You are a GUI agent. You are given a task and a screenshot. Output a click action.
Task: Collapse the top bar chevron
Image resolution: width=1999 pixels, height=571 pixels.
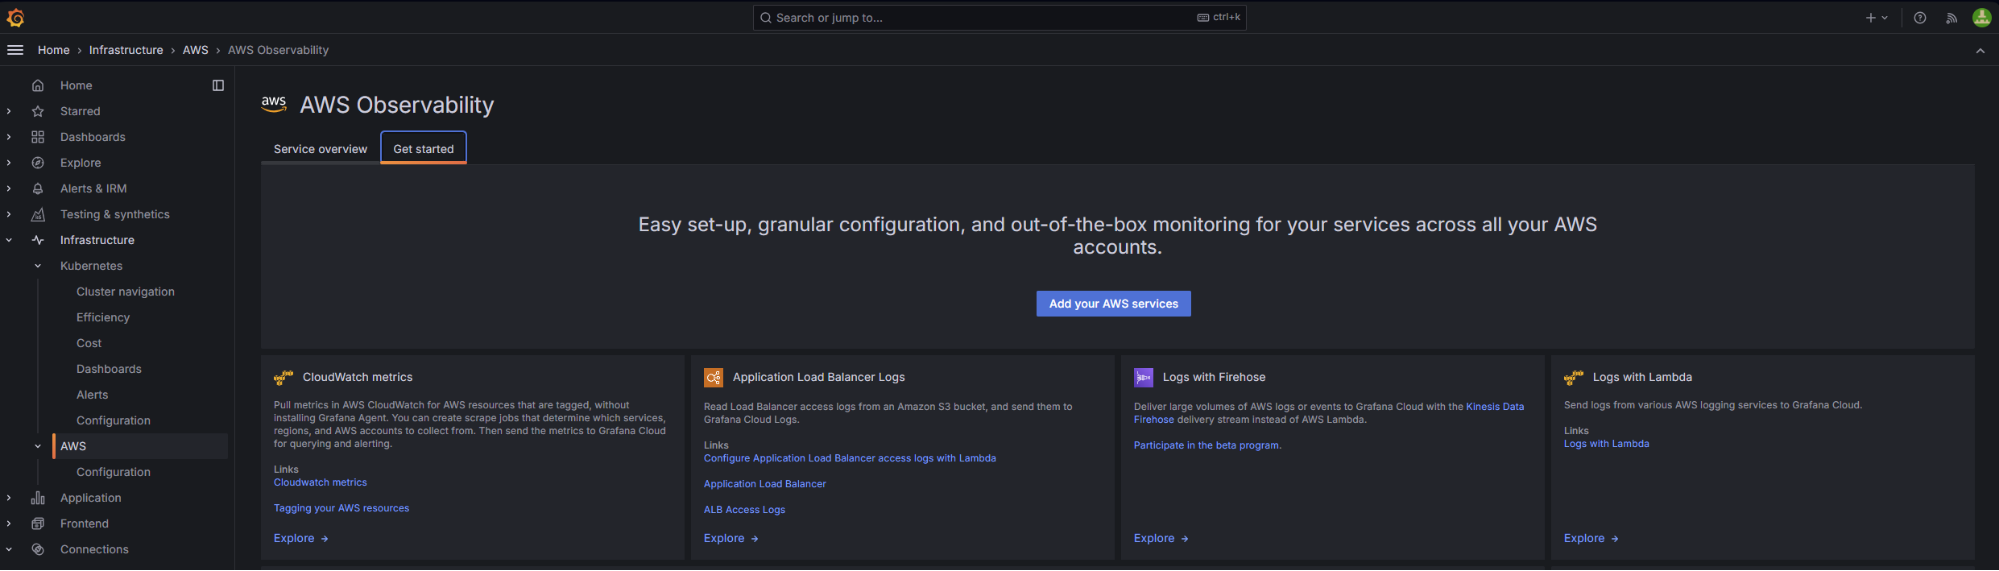tap(1980, 51)
